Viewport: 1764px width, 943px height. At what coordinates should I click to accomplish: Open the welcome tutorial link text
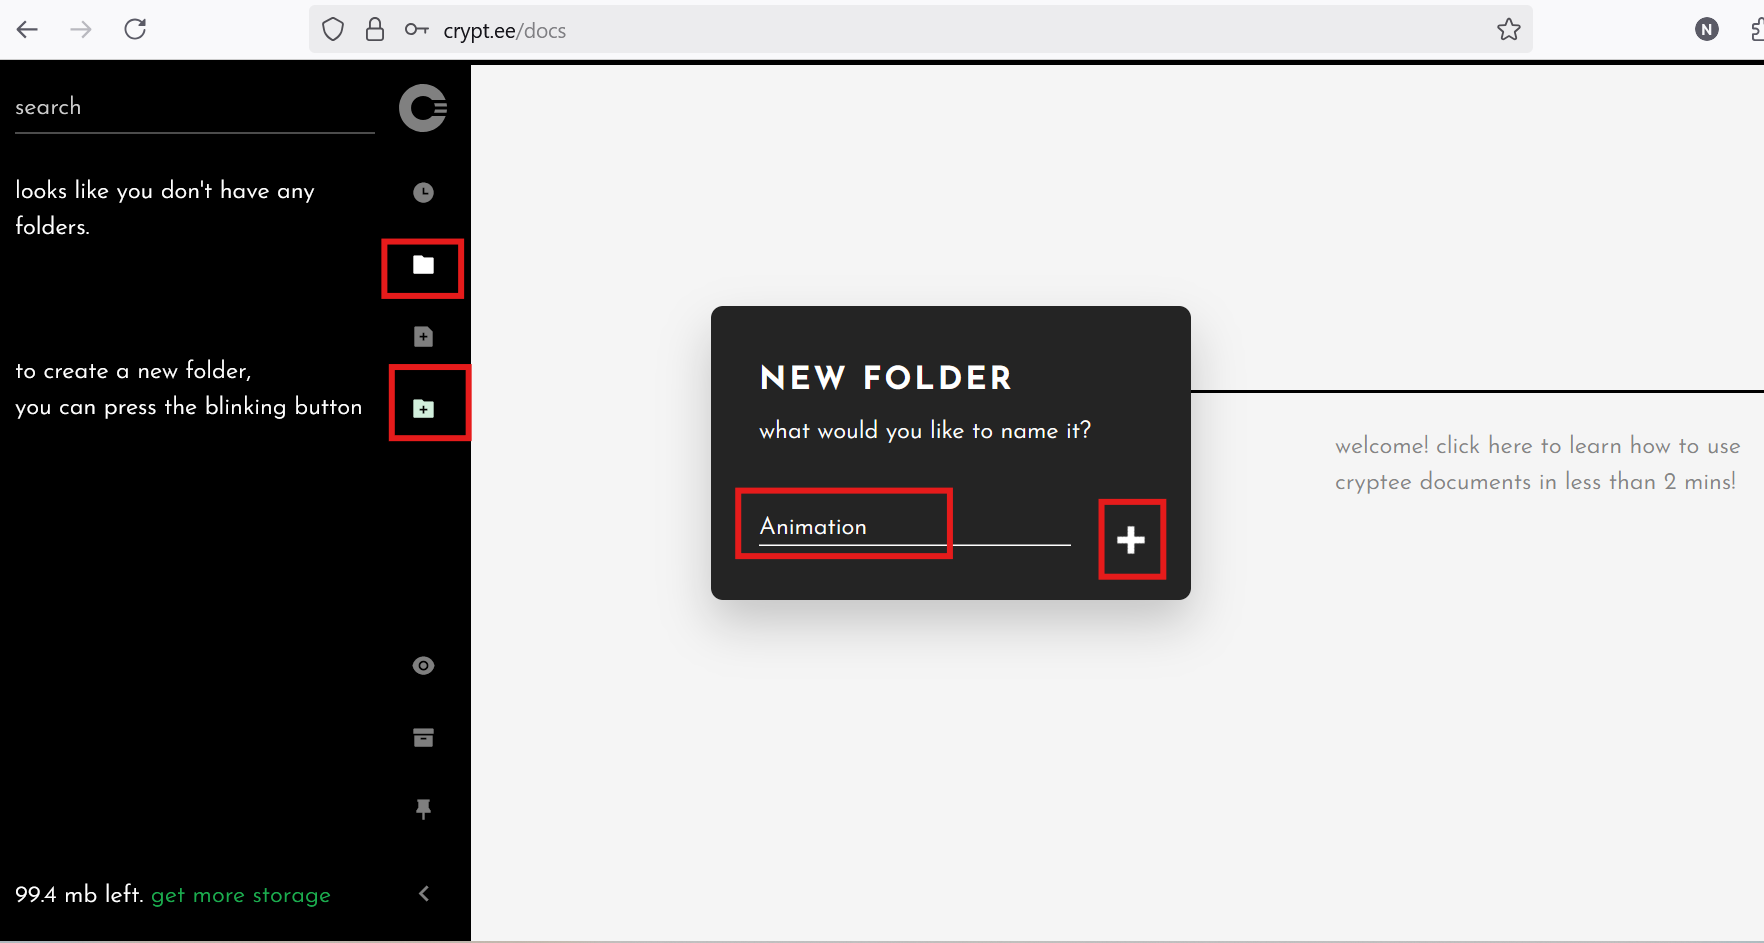tap(1537, 464)
